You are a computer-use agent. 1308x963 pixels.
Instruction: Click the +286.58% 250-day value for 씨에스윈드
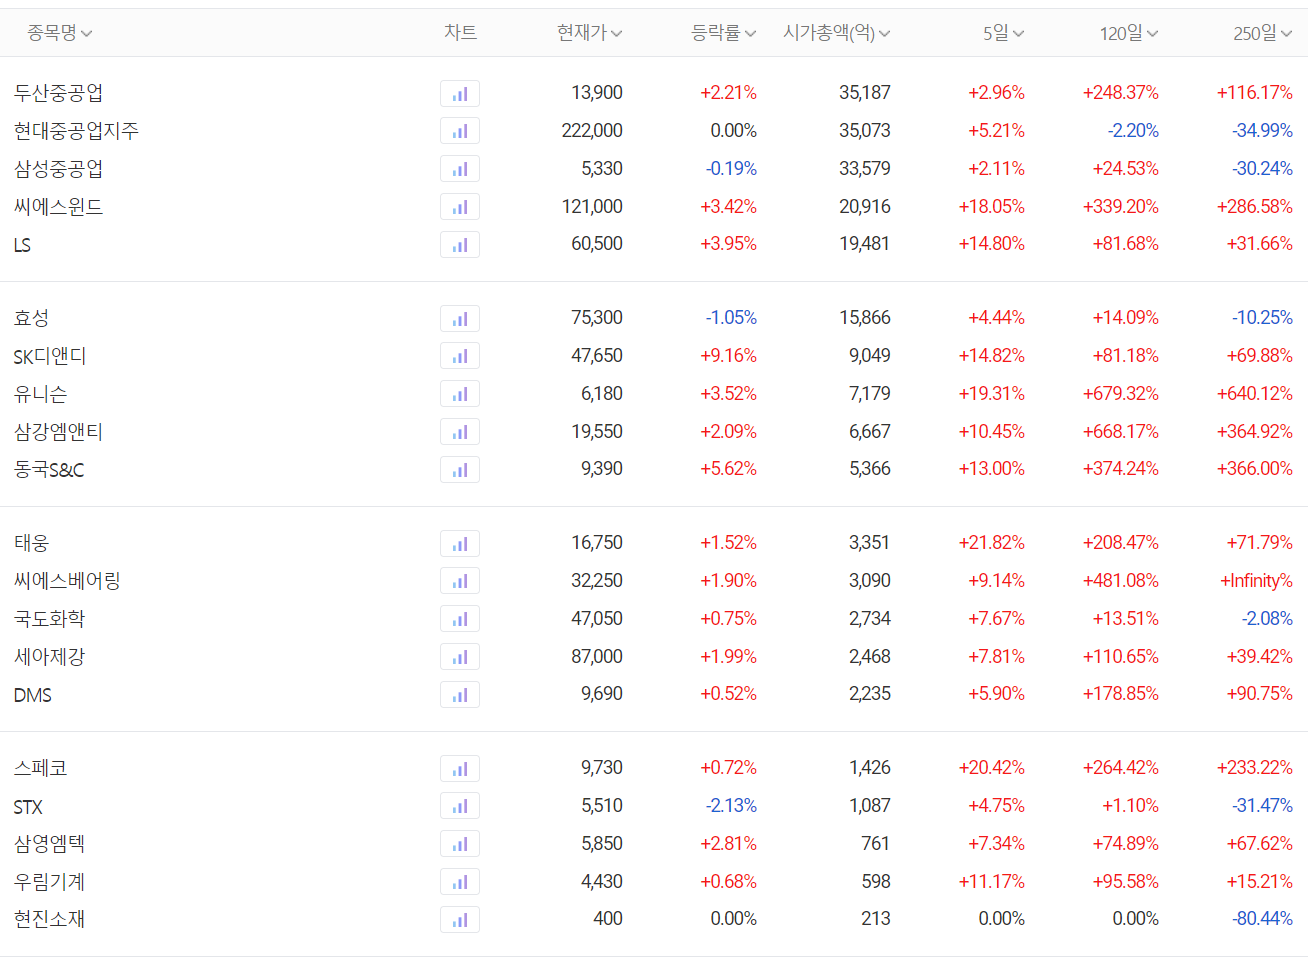click(x=1255, y=207)
